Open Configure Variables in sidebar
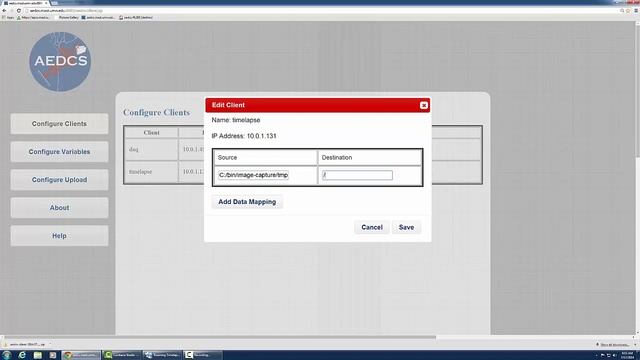The width and height of the screenshot is (640, 360). click(59, 152)
